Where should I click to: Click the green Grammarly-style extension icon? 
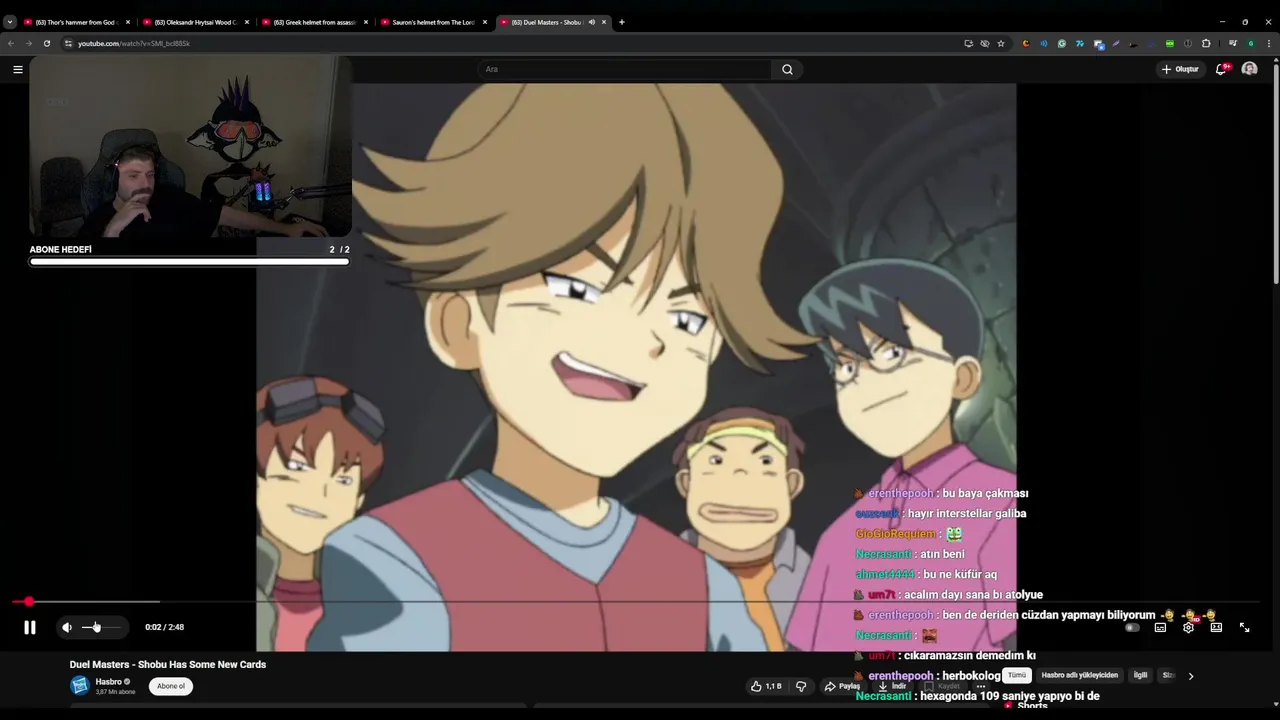tap(1062, 43)
